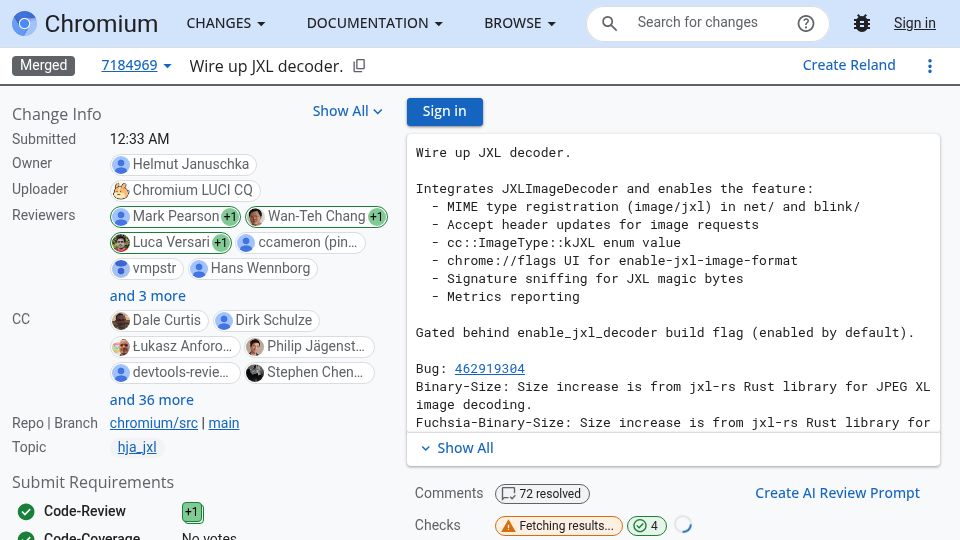Click Helmut Januschka owner avatar
Viewport: 960px width, 540px height.
tap(121, 164)
